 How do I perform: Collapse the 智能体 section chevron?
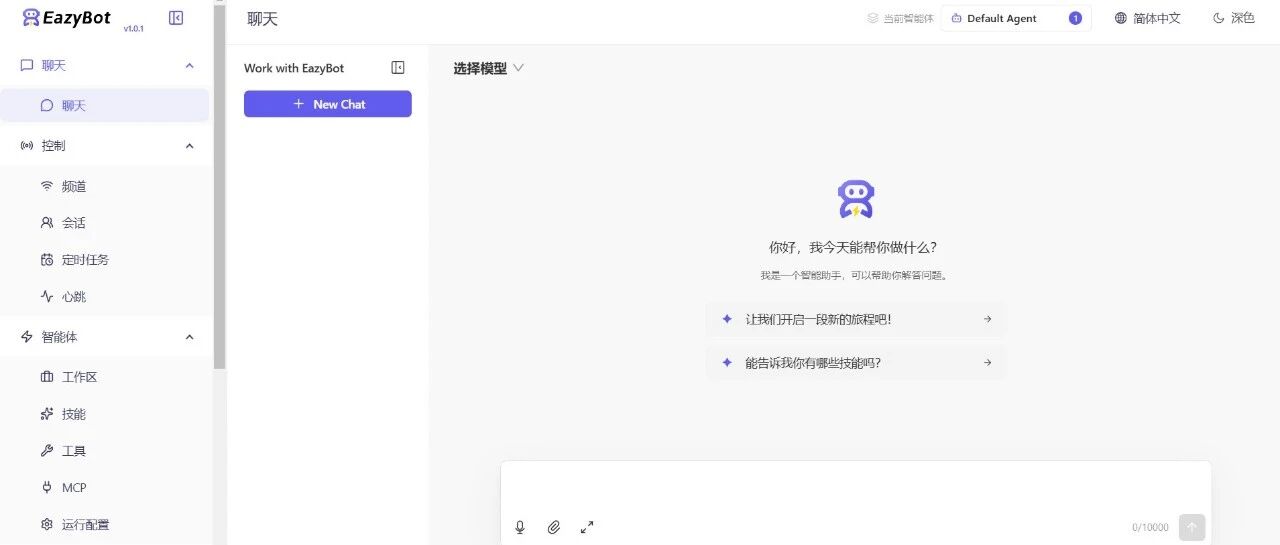(x=190, y=337)
